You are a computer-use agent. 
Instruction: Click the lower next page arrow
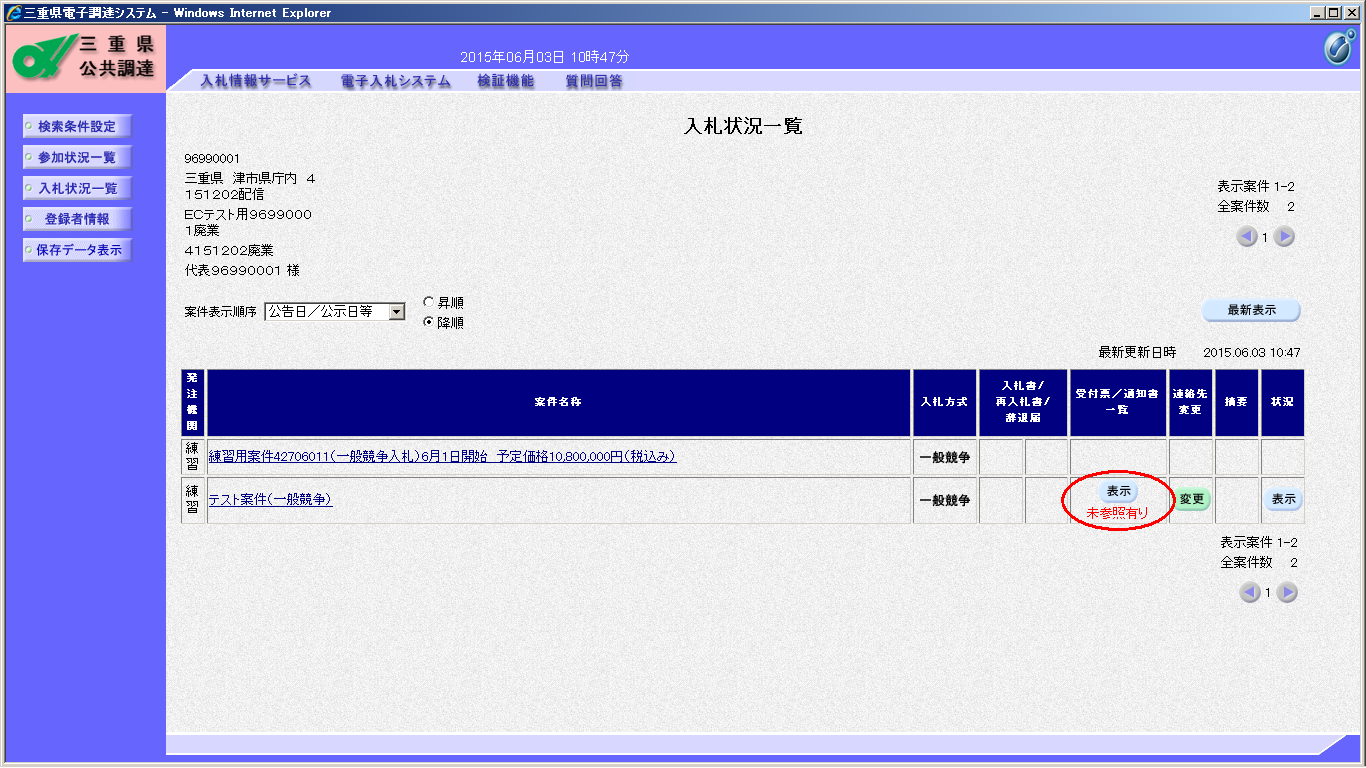tap(1288, 593)
